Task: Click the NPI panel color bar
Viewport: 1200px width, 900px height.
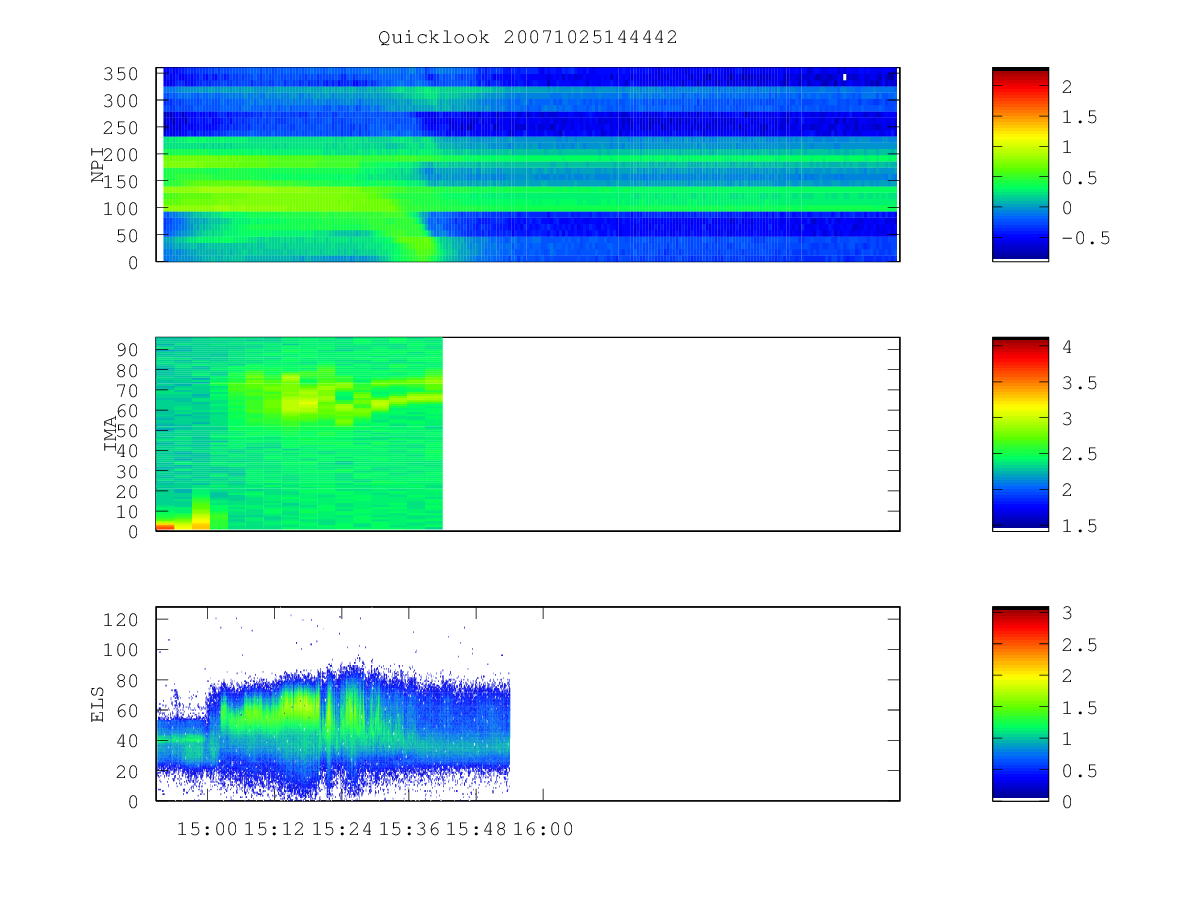Action: tap(1020, 164)
